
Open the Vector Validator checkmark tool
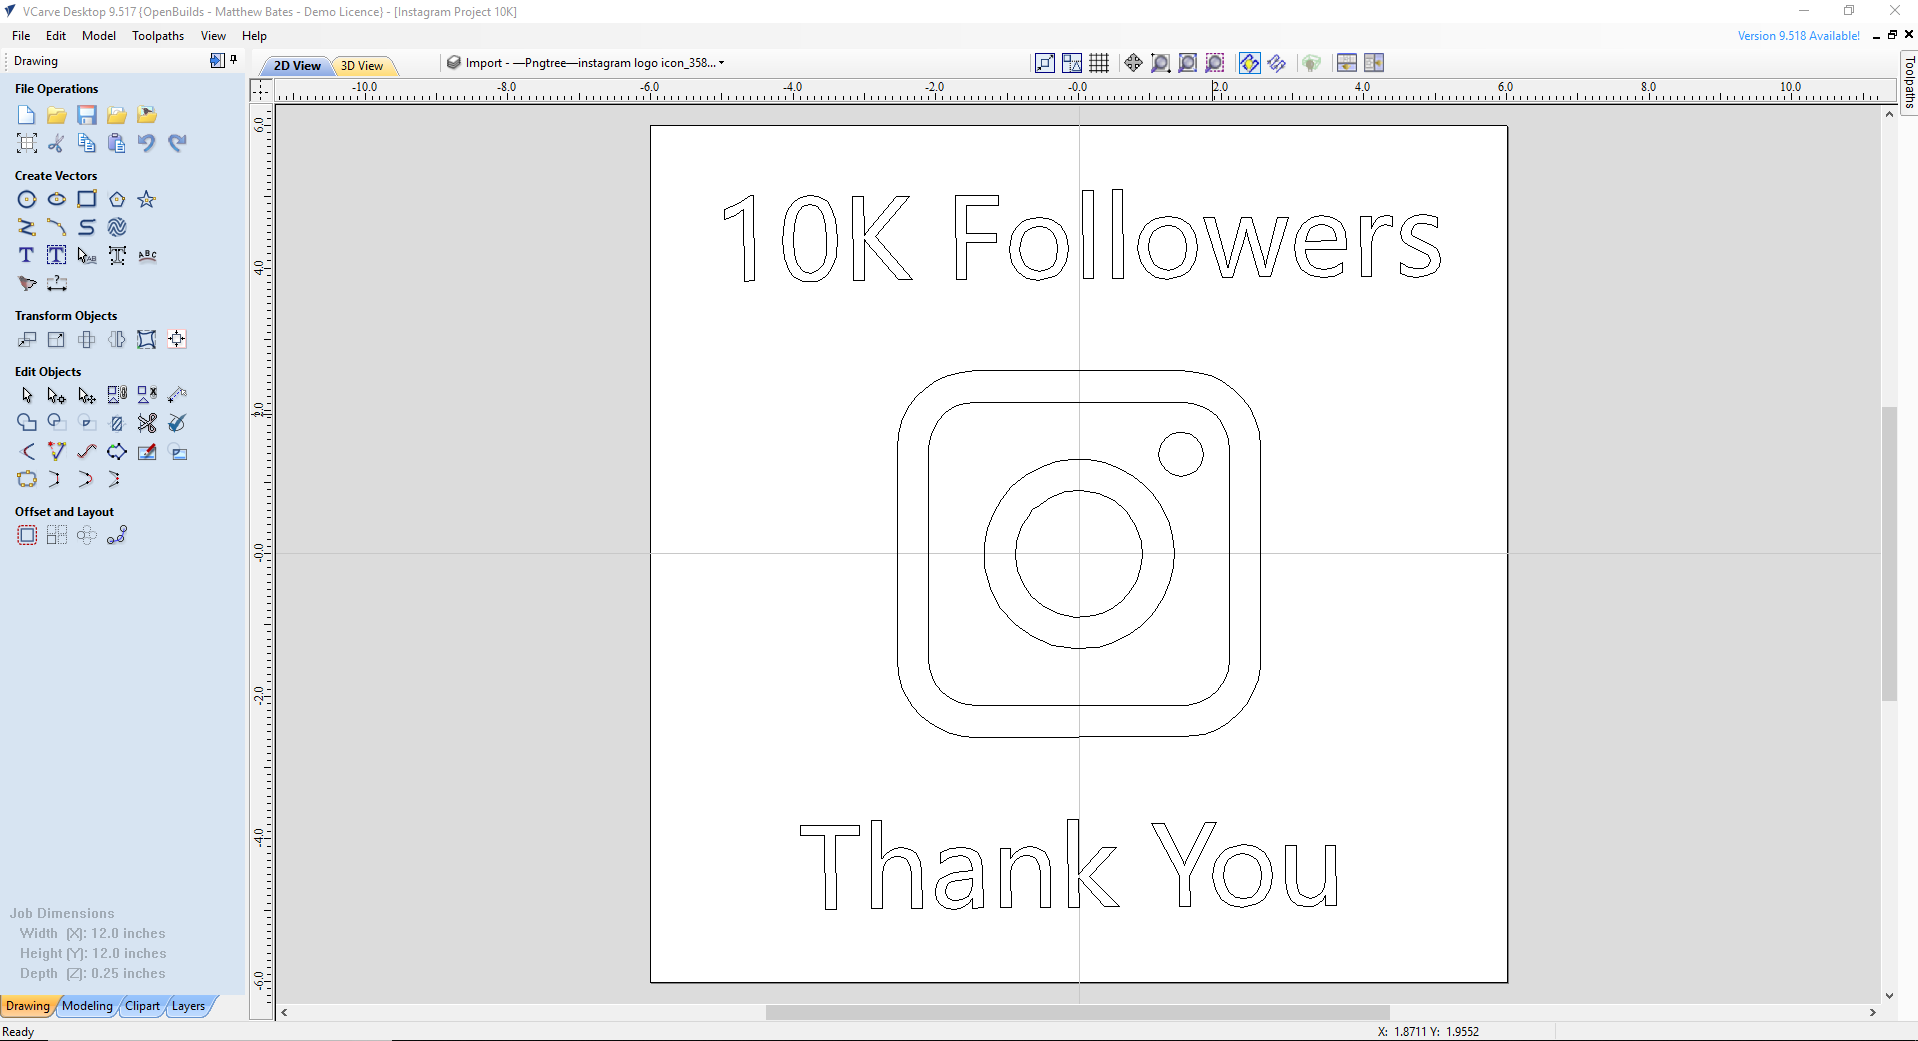pos(177,423)
